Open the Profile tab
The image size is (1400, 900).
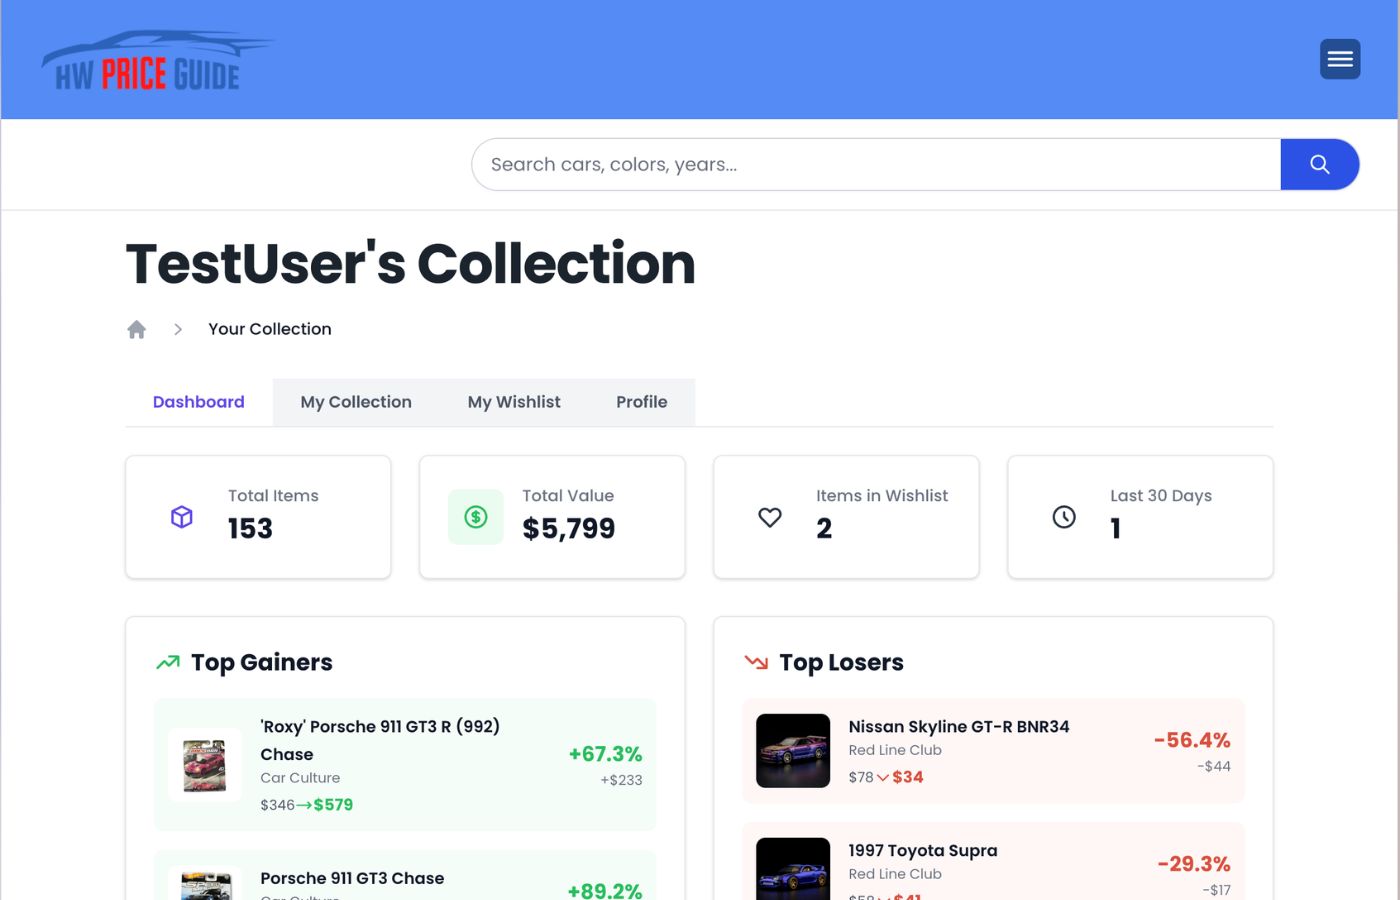click(642, 402)
